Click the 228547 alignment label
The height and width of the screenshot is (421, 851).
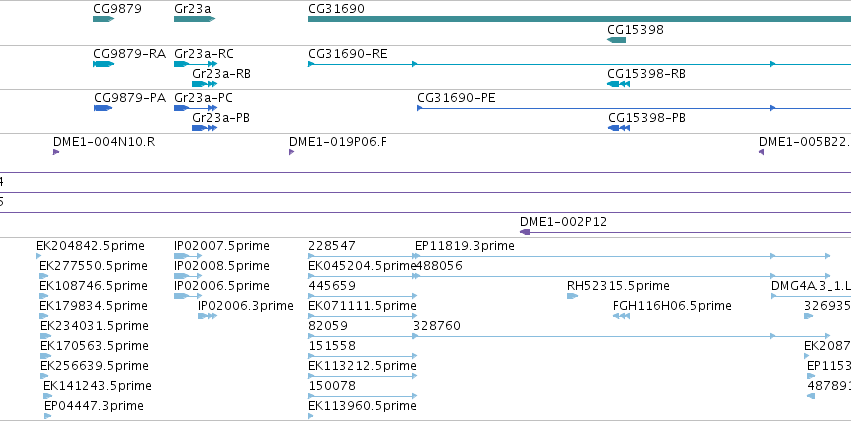[332, 246]
